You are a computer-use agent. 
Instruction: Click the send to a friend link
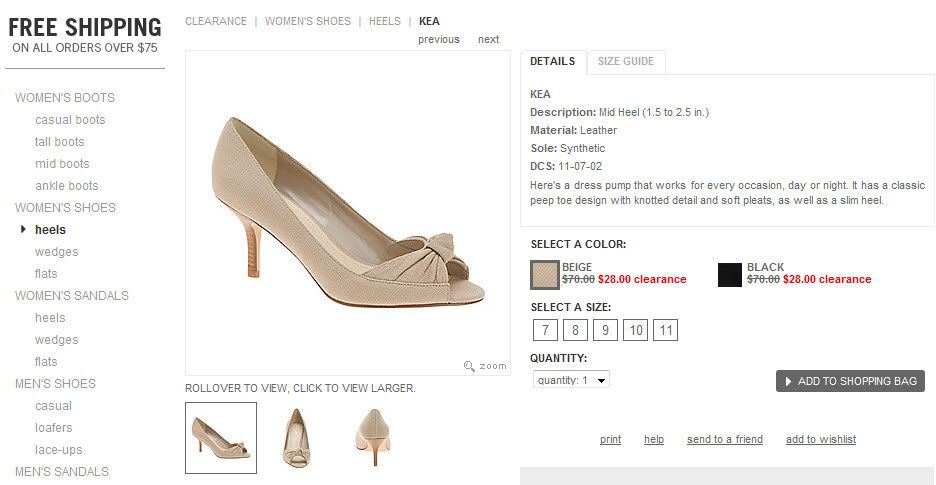click(724, 439)
